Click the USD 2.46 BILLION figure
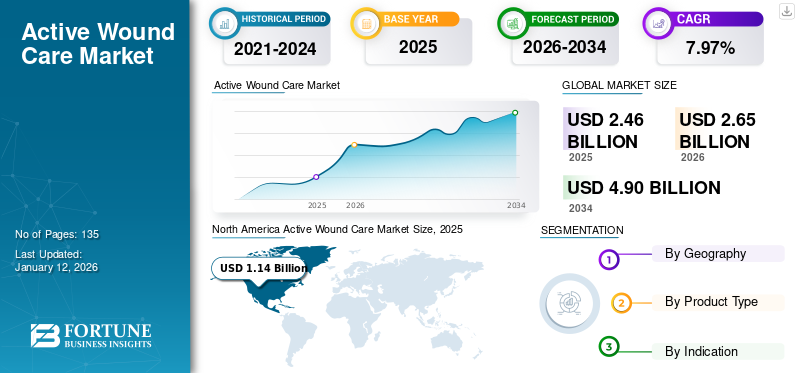This screenshot has height=373, width=800. click(x=606, y=130)
